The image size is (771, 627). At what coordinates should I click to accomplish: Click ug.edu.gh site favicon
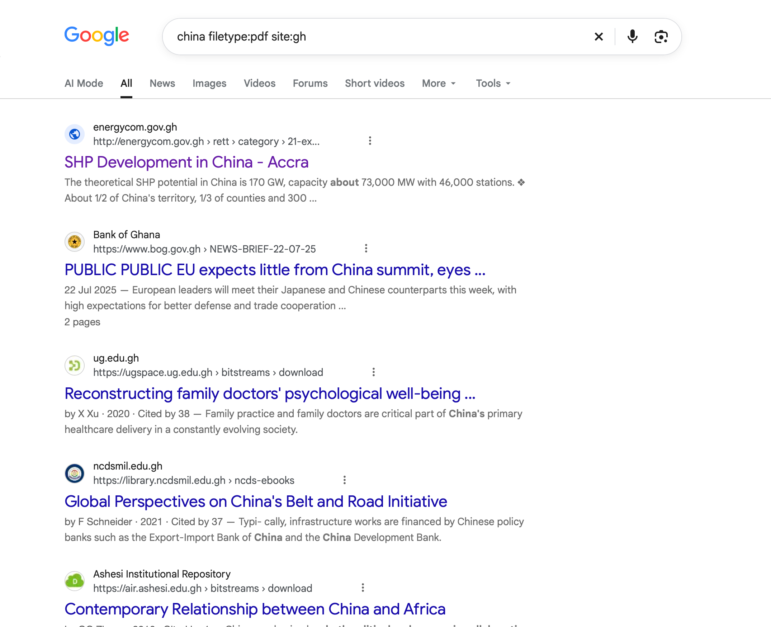click(75, 365)
